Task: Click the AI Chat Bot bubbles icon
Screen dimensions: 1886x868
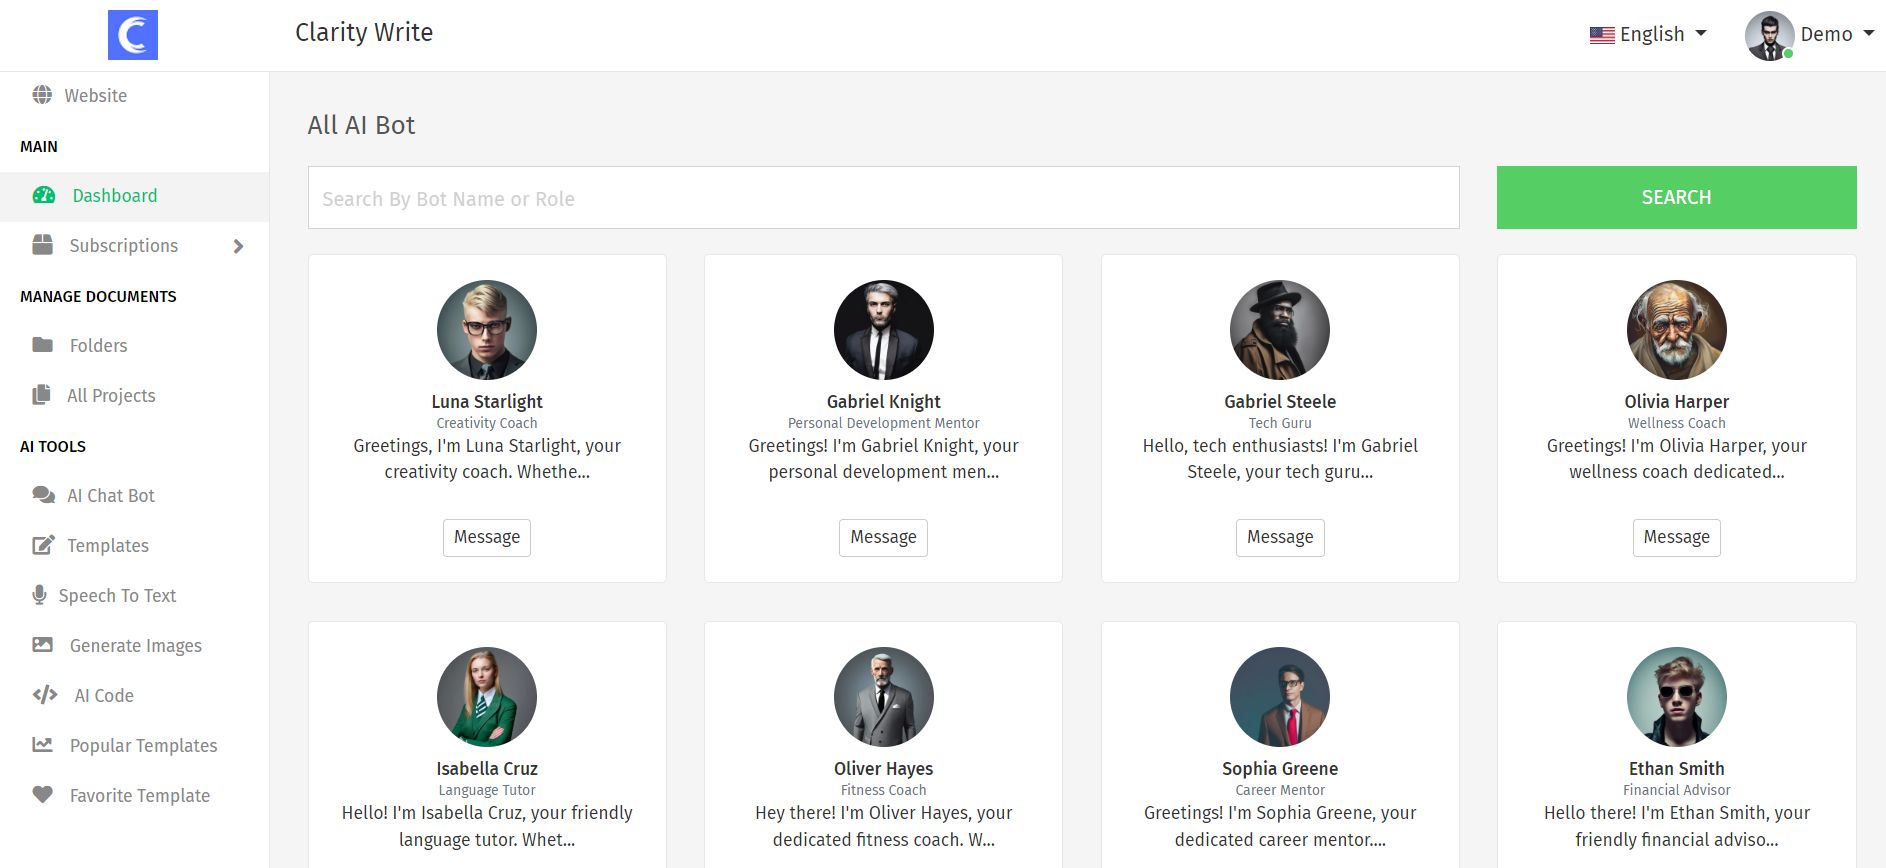Action: click(43, 495)
